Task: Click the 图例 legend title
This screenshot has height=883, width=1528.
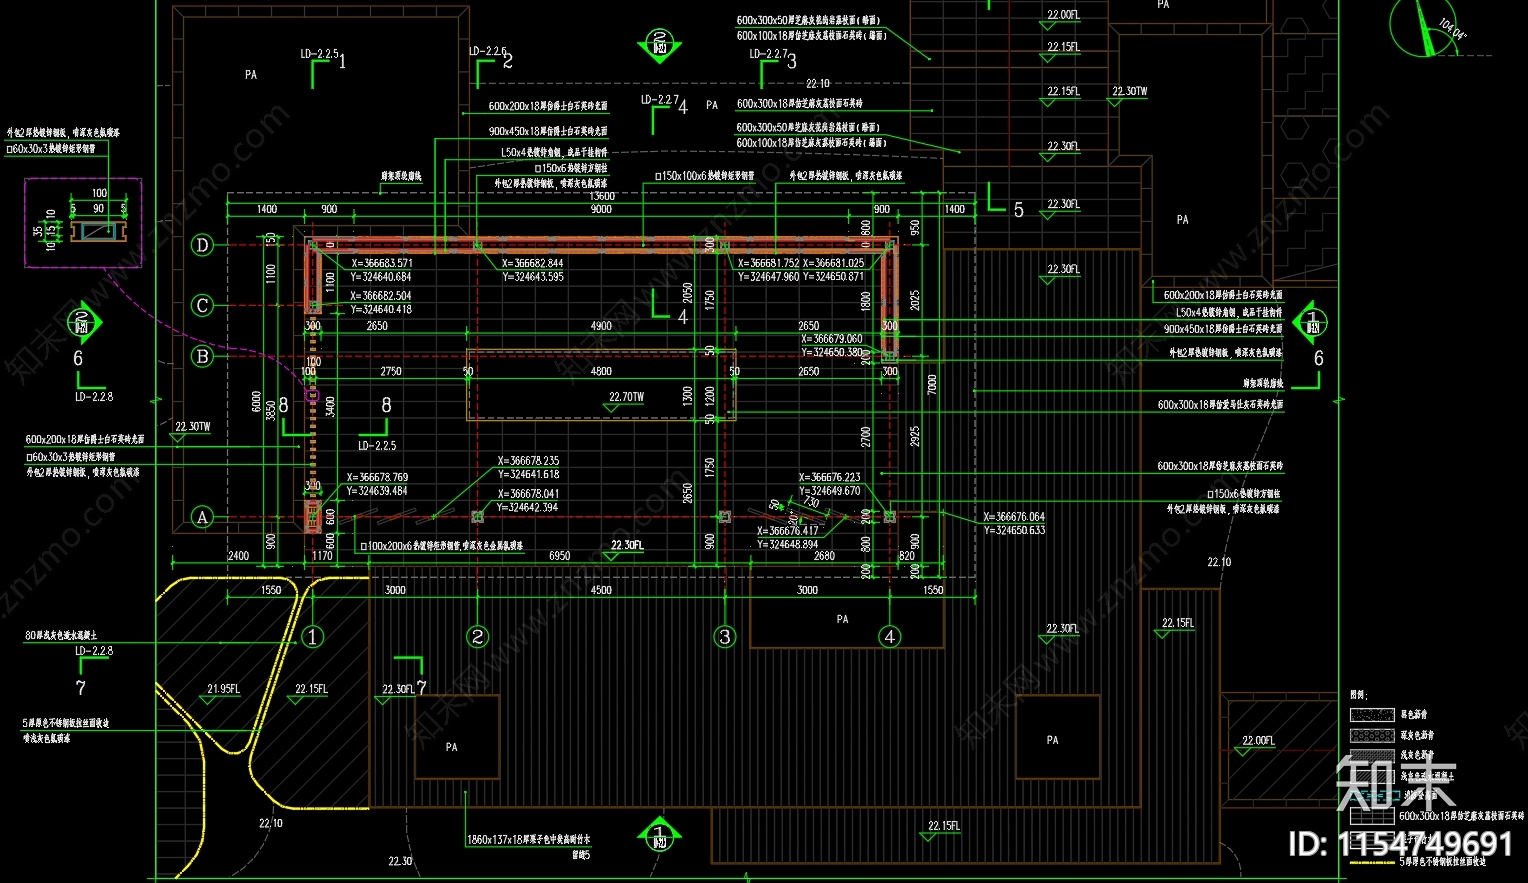Action: (1358, 695)
